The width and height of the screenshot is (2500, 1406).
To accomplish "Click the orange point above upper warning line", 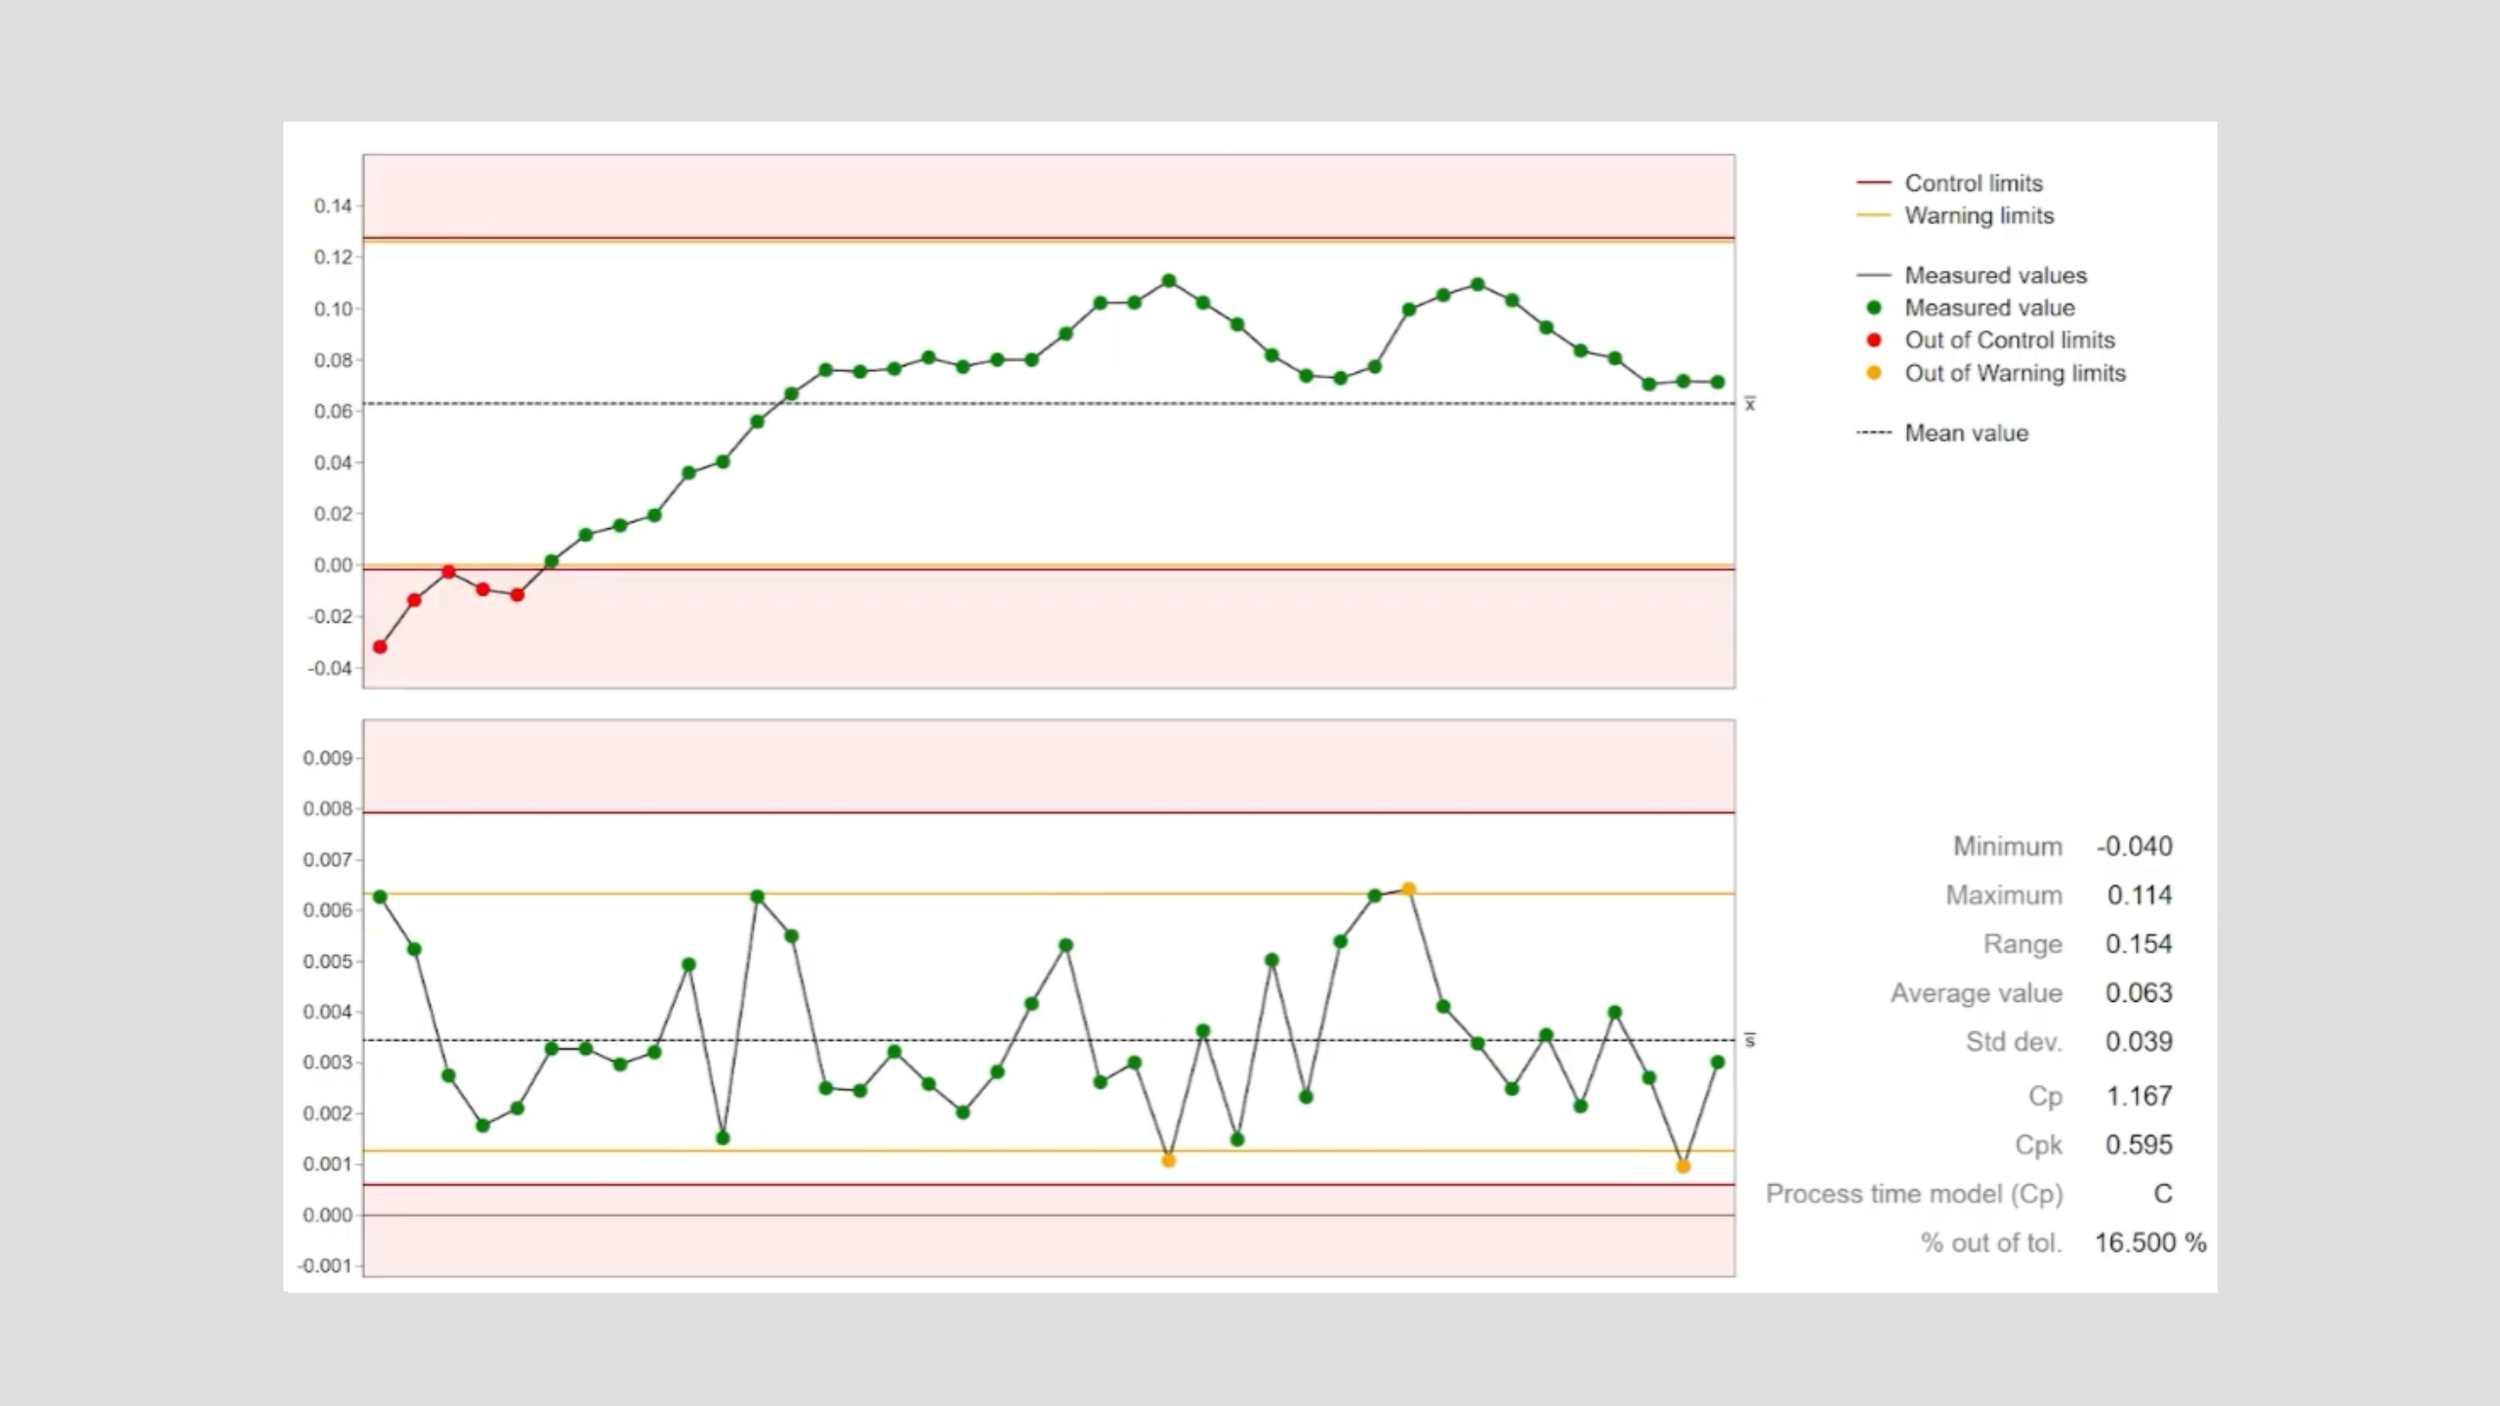I will [1409, 889].
